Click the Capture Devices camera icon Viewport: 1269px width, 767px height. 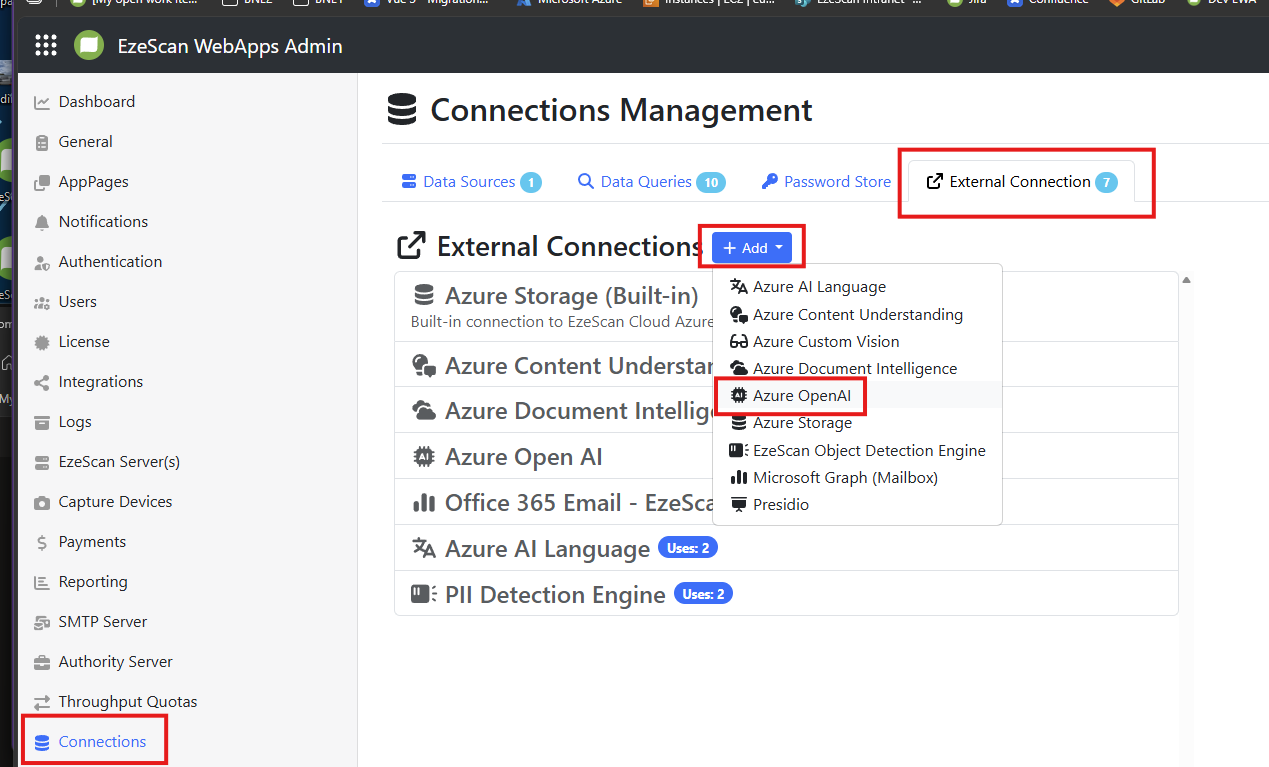(42, 502)
